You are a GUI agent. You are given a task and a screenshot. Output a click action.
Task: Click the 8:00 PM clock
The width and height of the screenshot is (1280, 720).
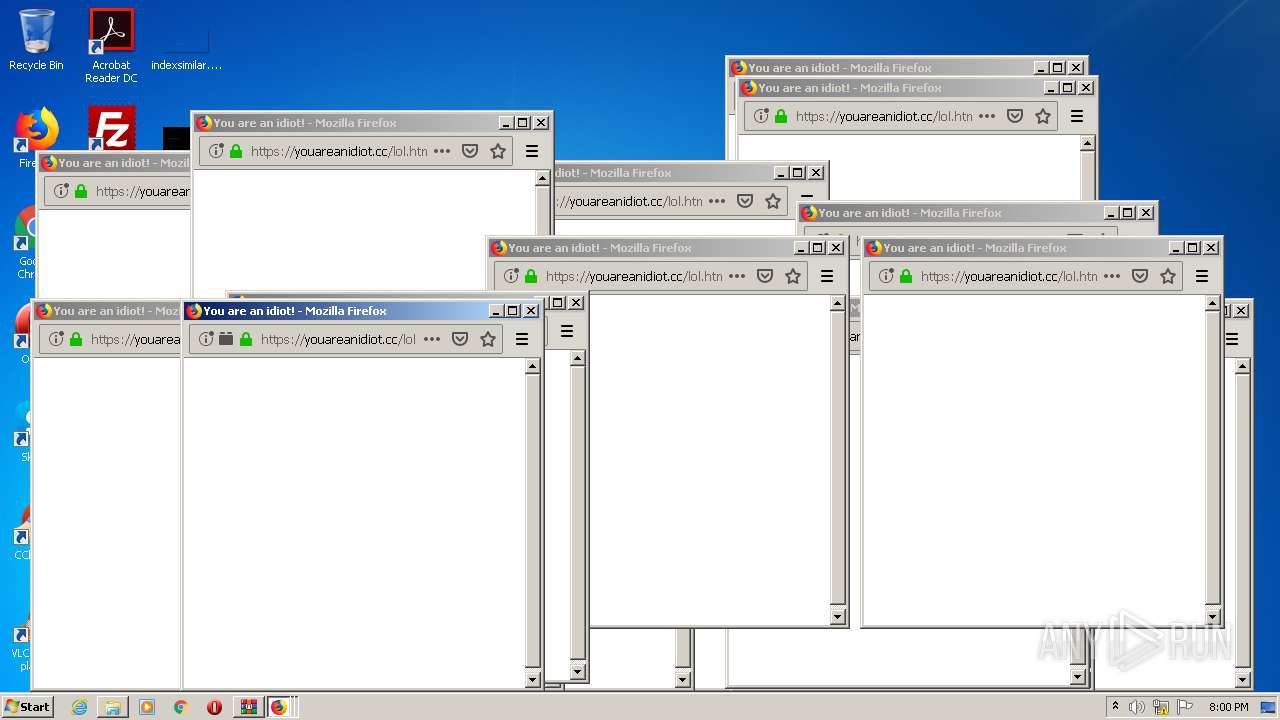pos(1228,707)
